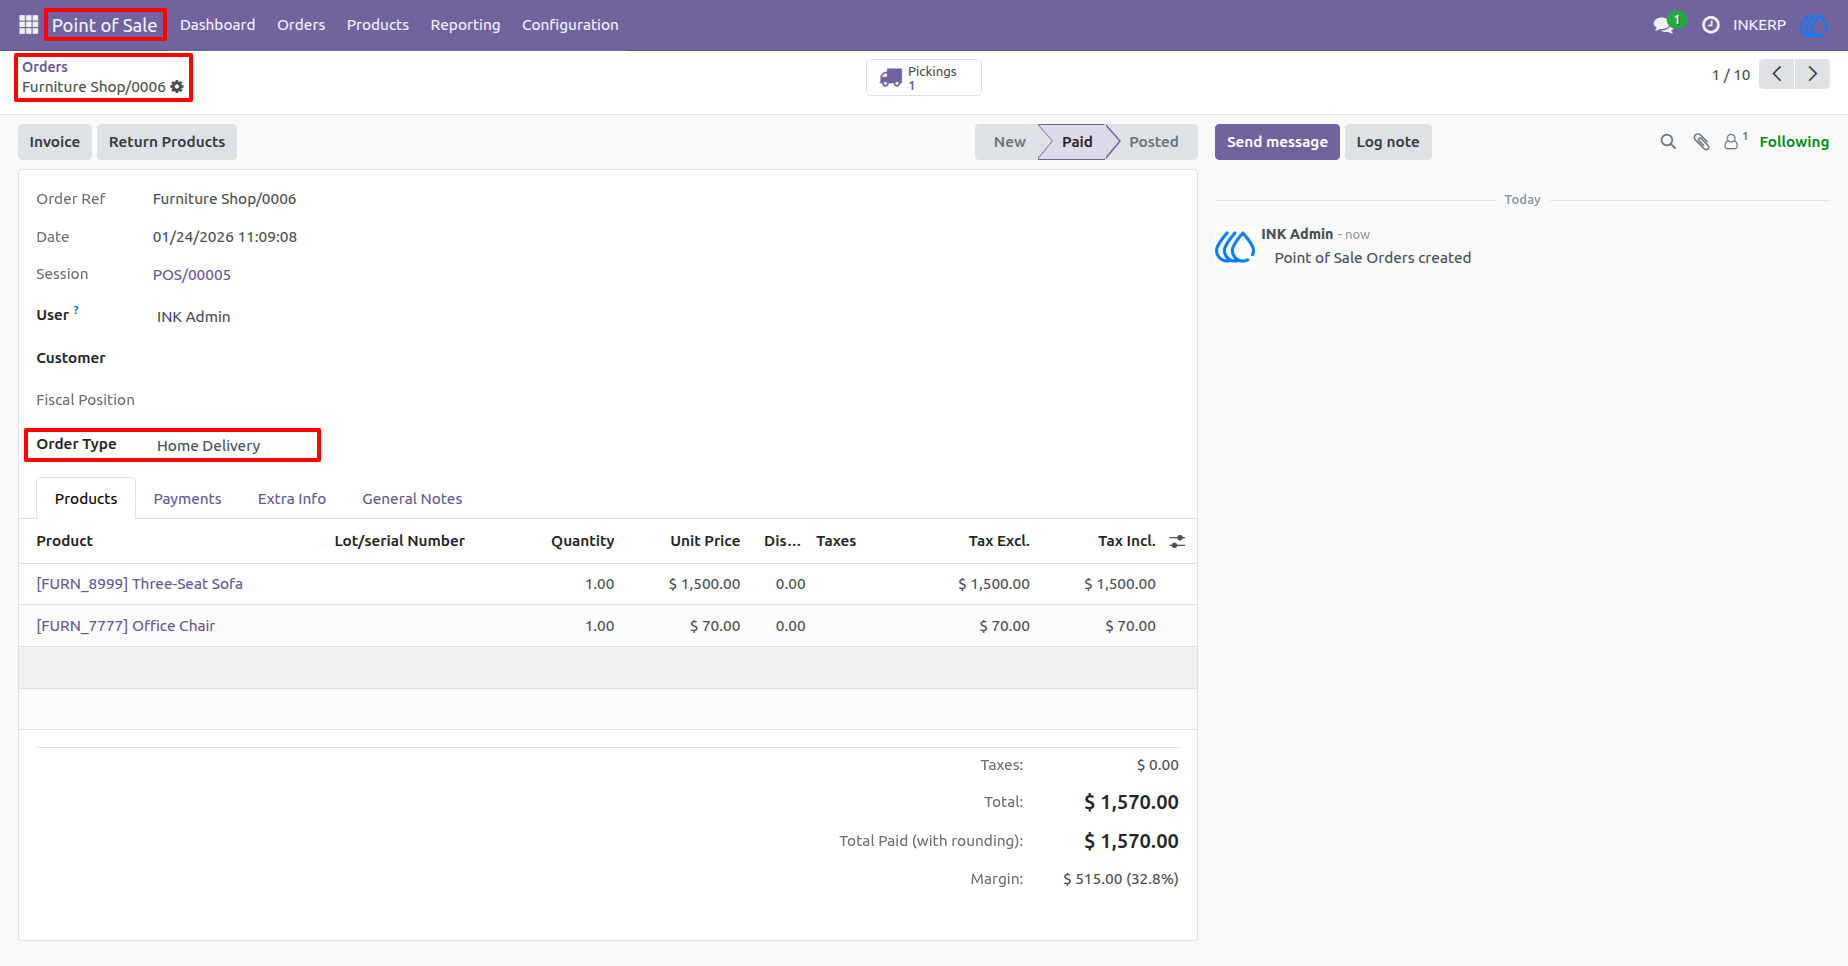
Task: Toggle the Following status
Action: 1794,142
